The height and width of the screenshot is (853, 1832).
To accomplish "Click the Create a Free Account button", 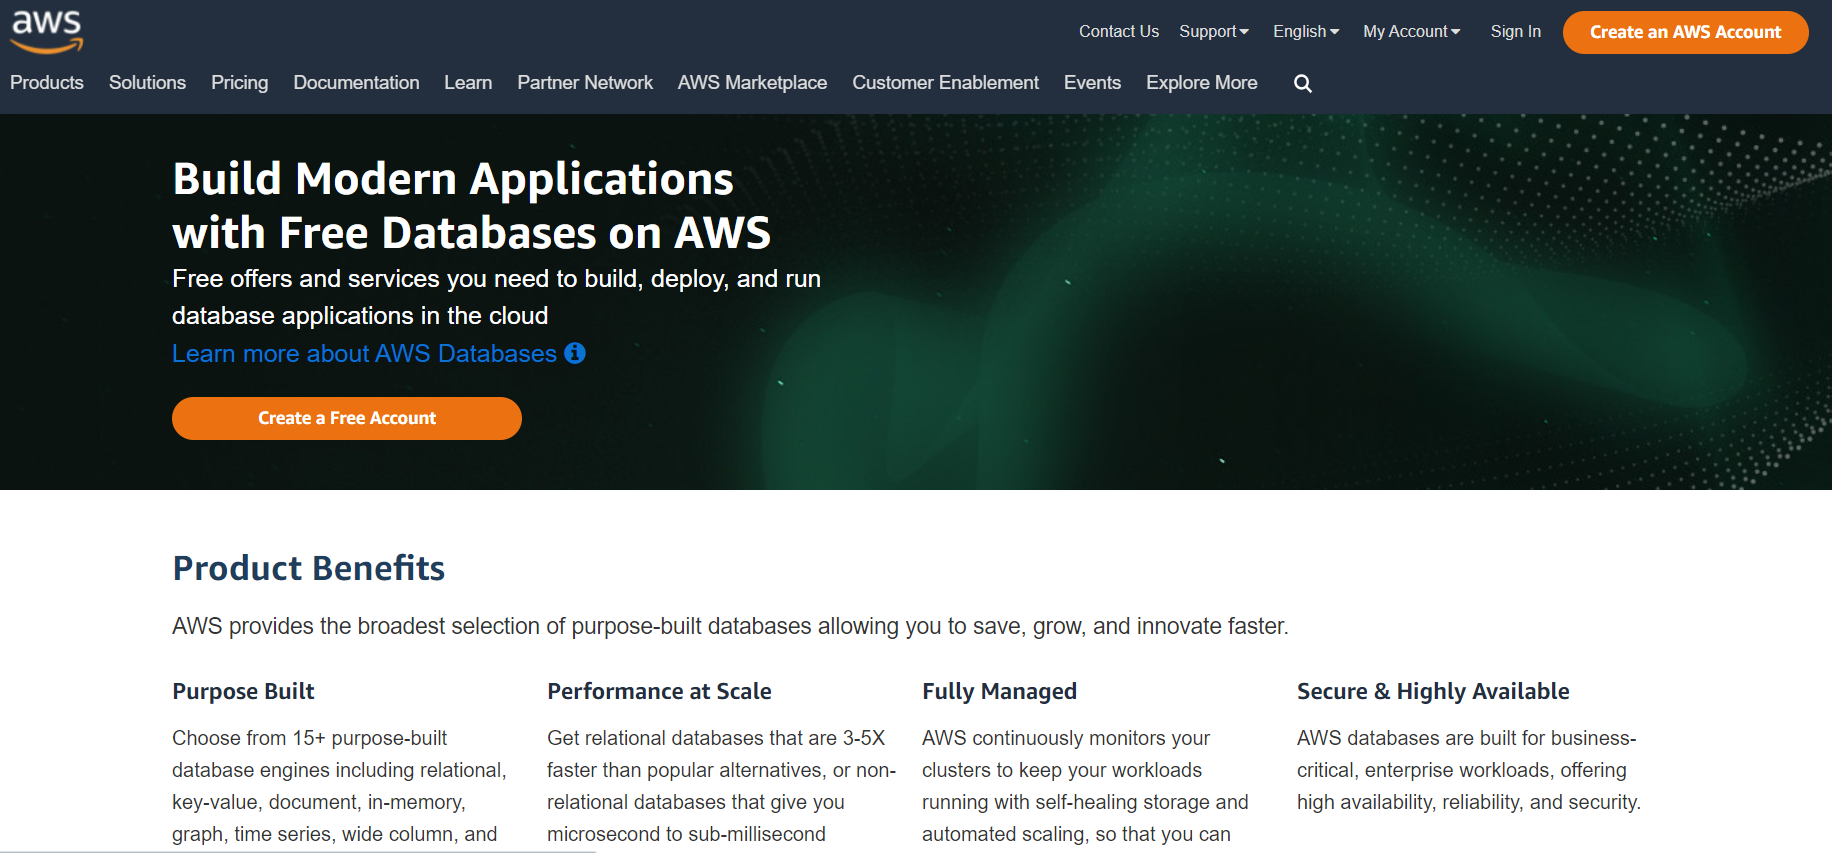I will click(346, 418).
